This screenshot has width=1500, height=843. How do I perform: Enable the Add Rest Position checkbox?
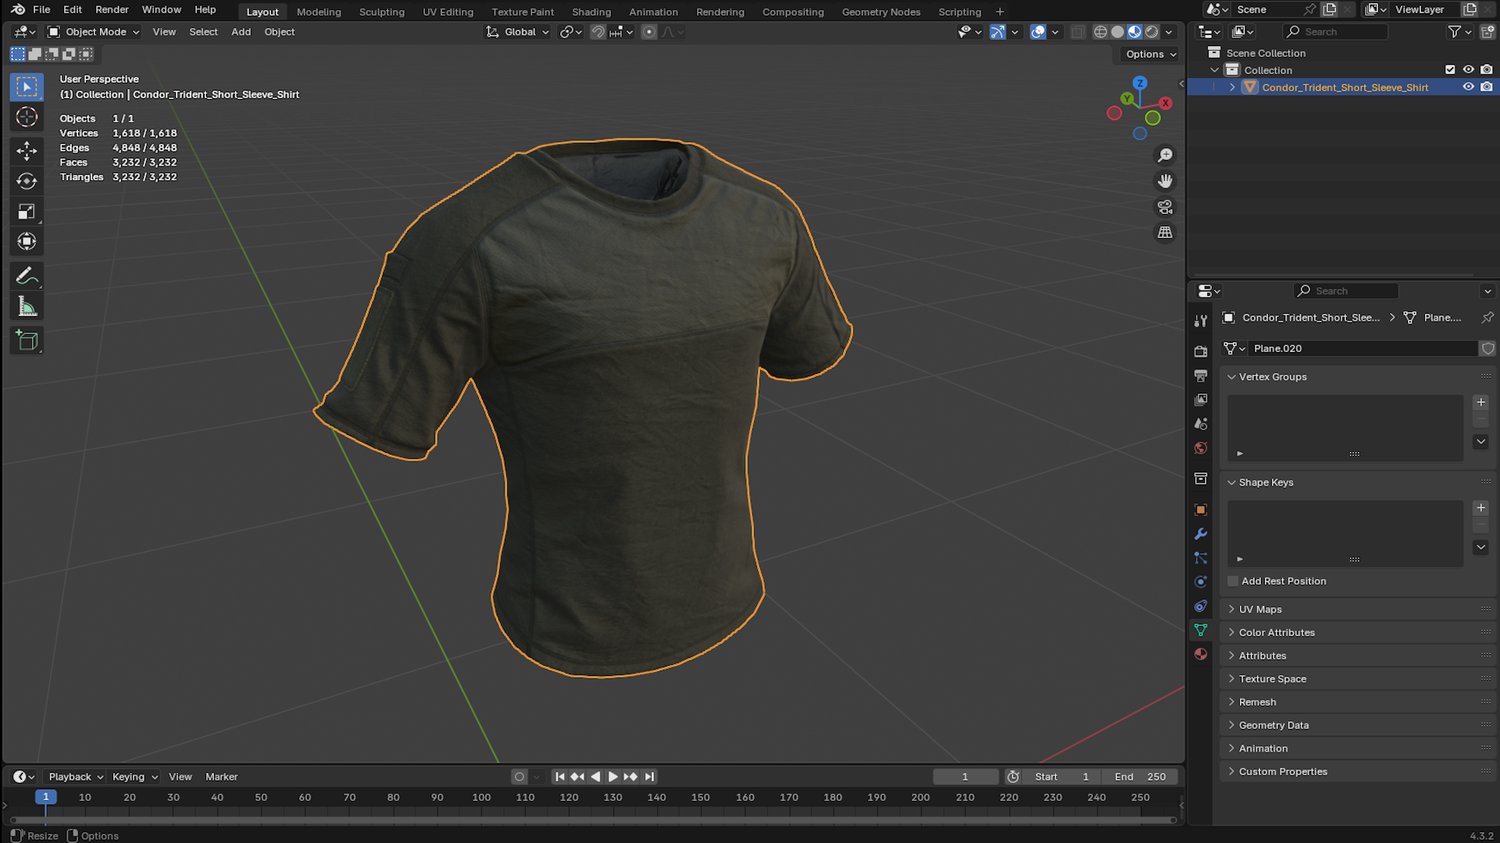pyautogui.click(x=1233, y=581)
